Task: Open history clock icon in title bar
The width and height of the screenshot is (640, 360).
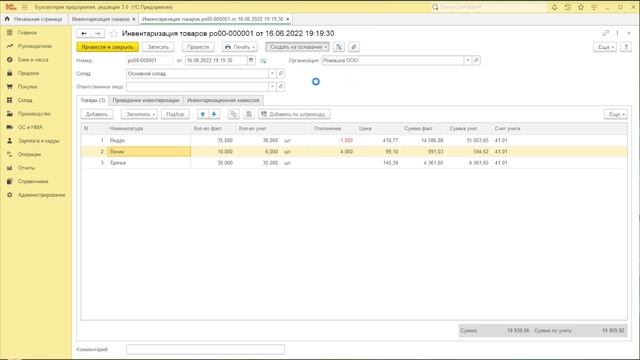Action: pyautogui.click(x=568, y=7)
